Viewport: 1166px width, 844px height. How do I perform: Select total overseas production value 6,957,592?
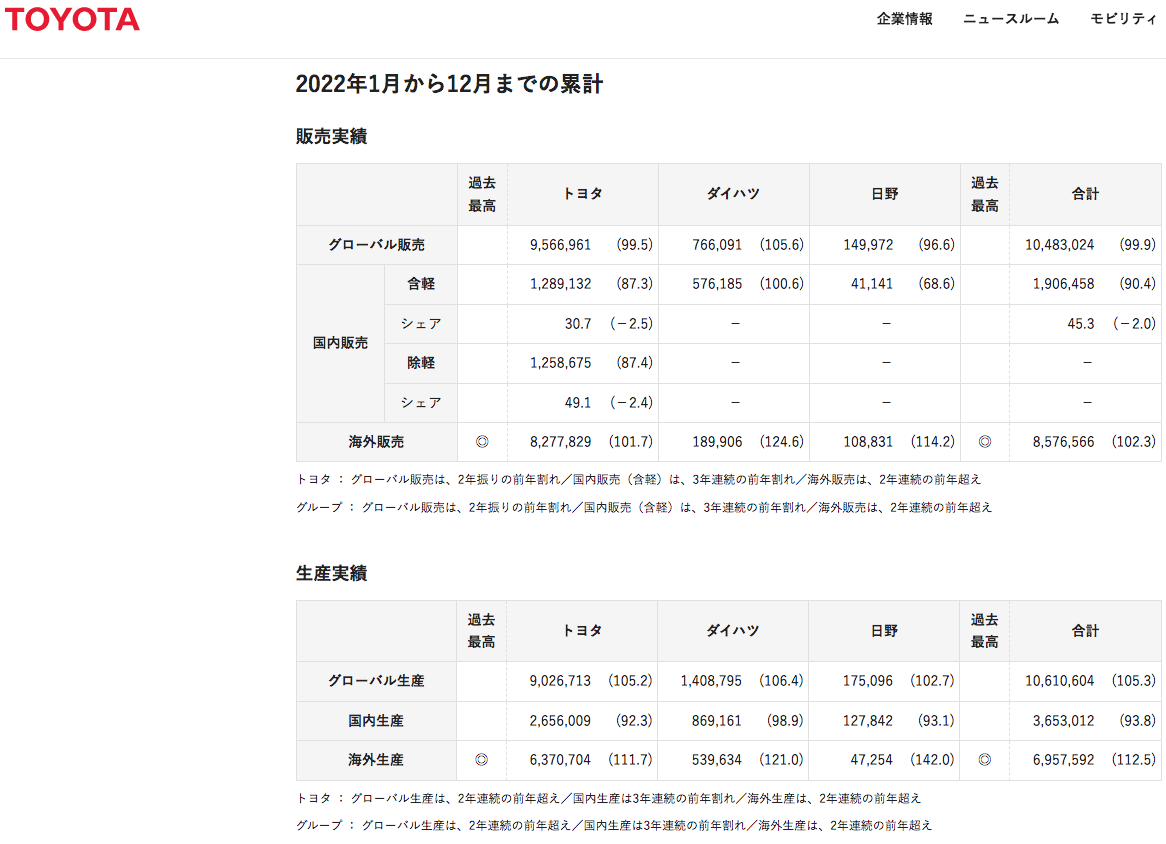coord(1063,760)
